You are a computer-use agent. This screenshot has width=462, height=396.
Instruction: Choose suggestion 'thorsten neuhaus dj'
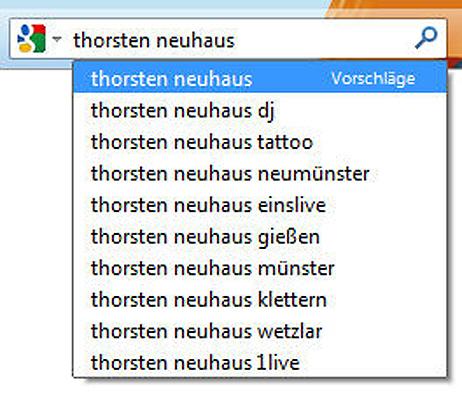pyautogui.click(x=260, y=110)
